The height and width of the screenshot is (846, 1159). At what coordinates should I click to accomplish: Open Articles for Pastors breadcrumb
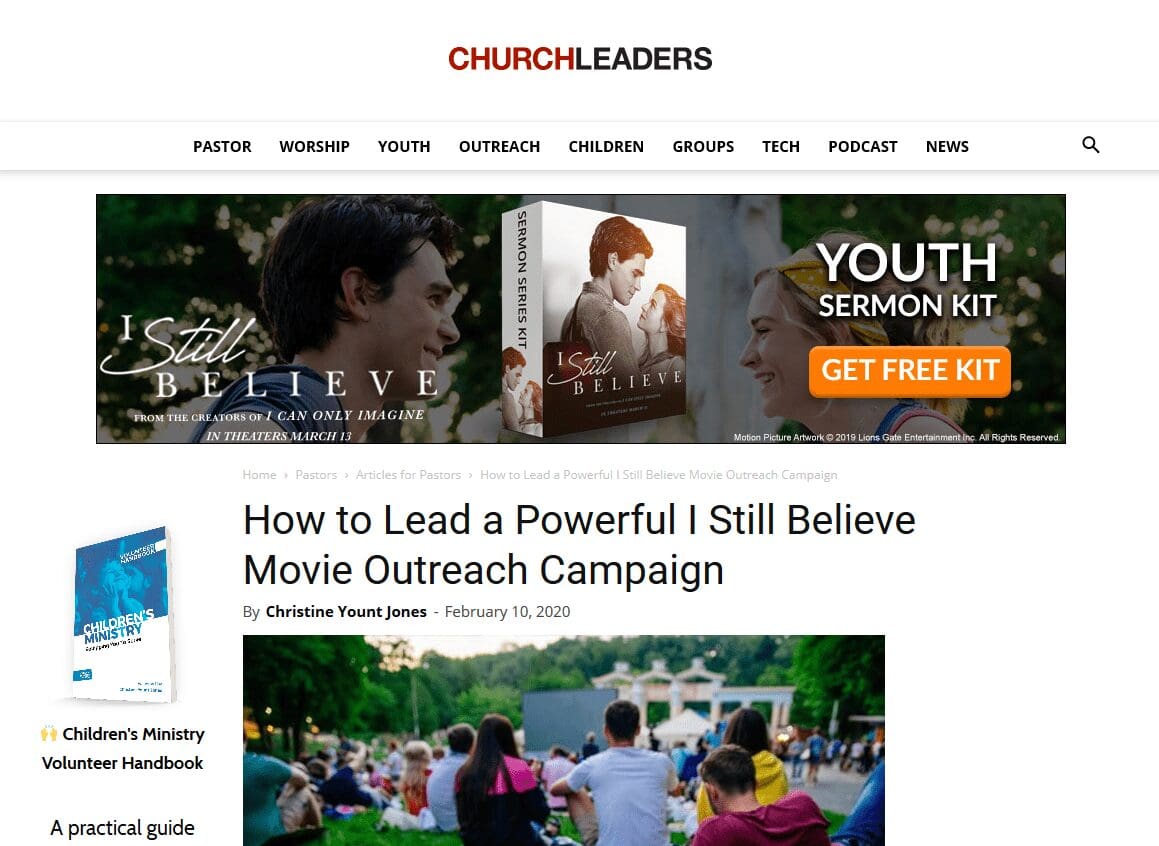click(x=408, y=474)
